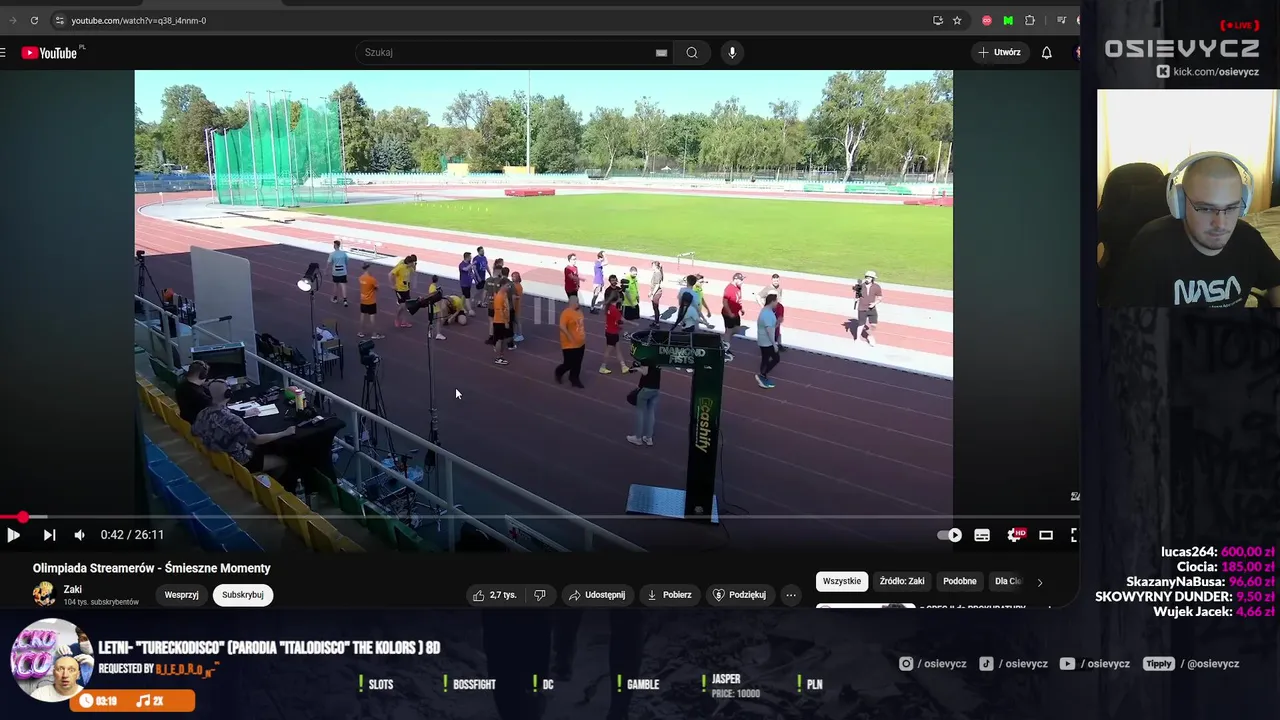Select the Źródło: Zaki filter chip
1280x720 pixels.
click(902, 581)
